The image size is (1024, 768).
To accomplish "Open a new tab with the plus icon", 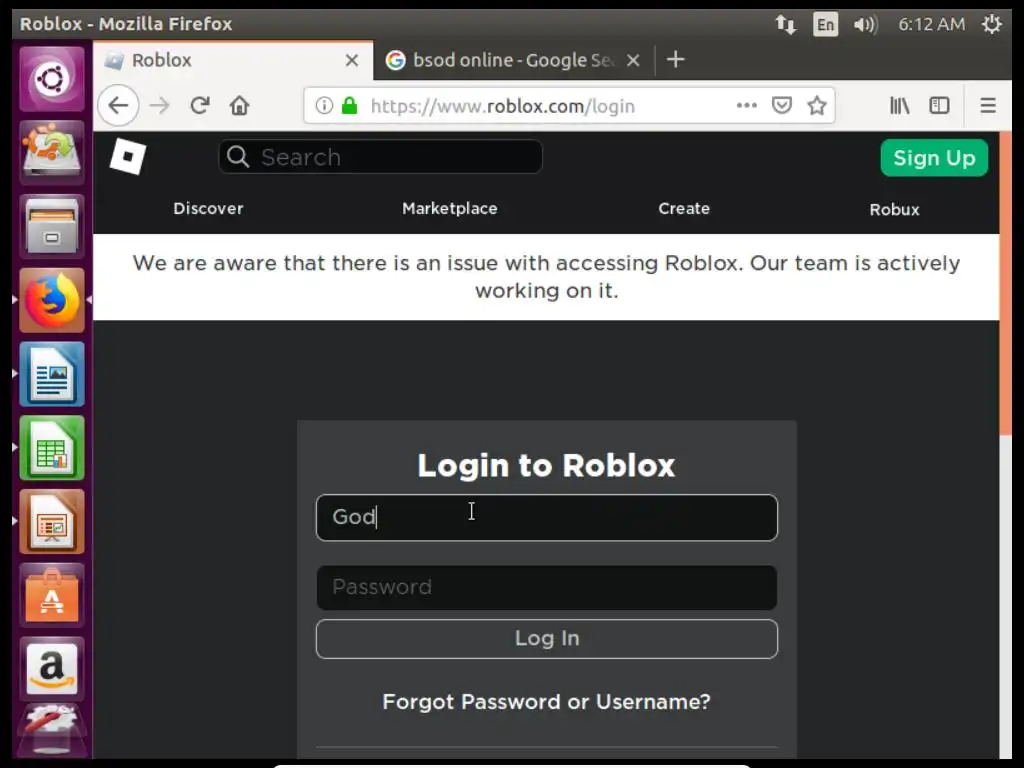I will pyautogui.click(x=676, y=59).
